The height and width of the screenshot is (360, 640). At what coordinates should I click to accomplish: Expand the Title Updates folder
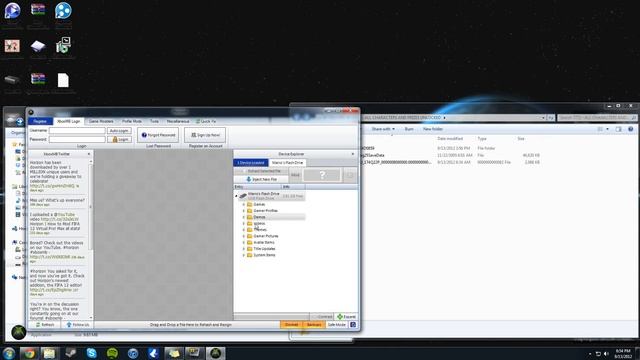[244, 249]
